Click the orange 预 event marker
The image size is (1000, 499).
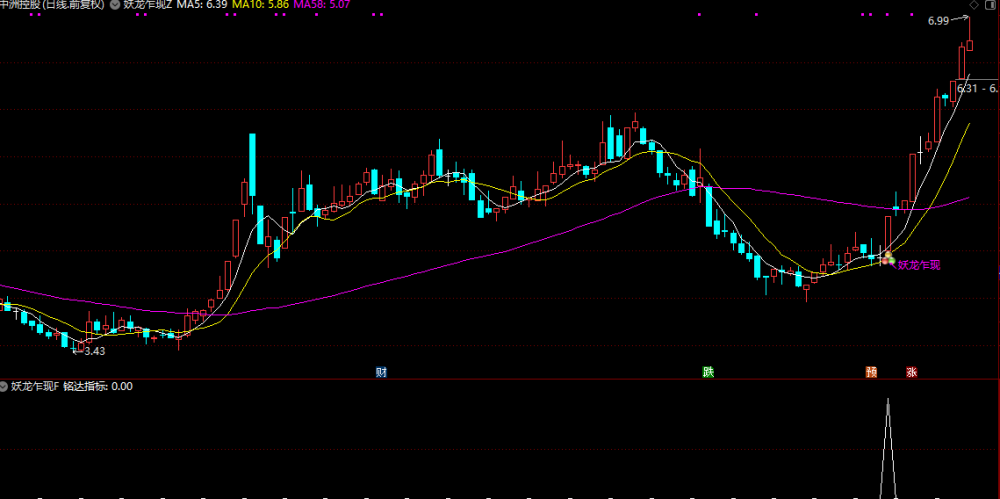point(871,373)
